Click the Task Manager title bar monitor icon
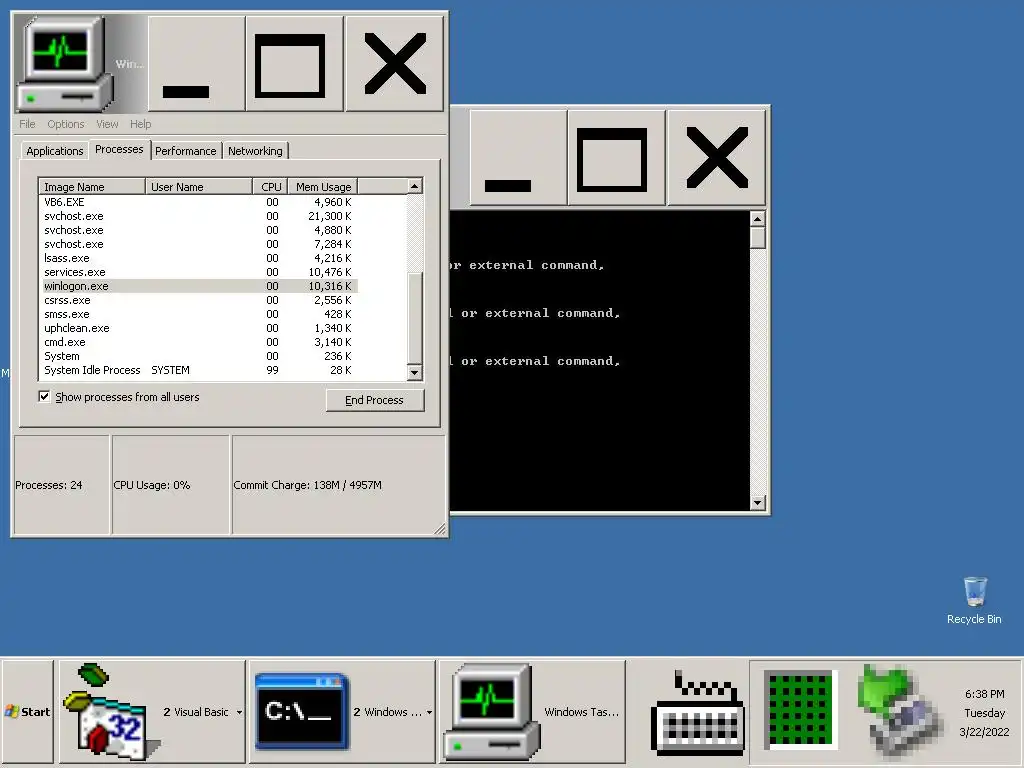 pyautogui.click(x=64, y=63)
